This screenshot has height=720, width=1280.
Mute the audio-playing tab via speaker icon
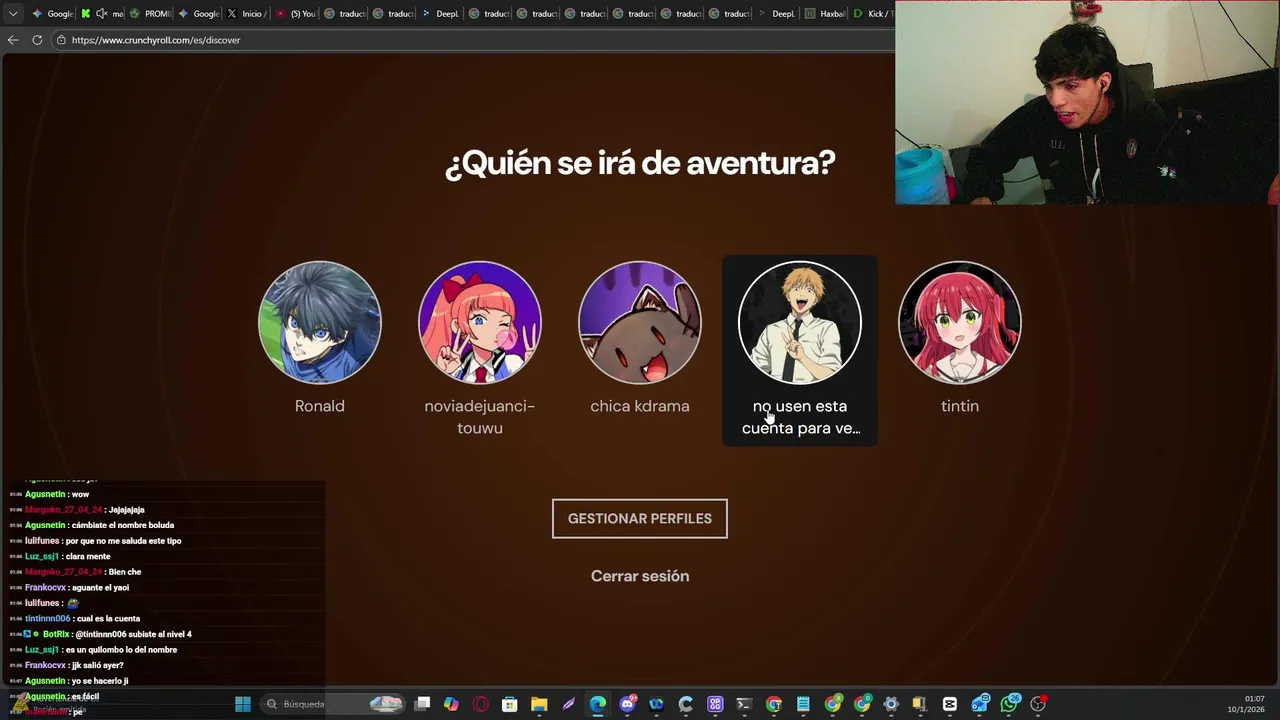(101, 14)
